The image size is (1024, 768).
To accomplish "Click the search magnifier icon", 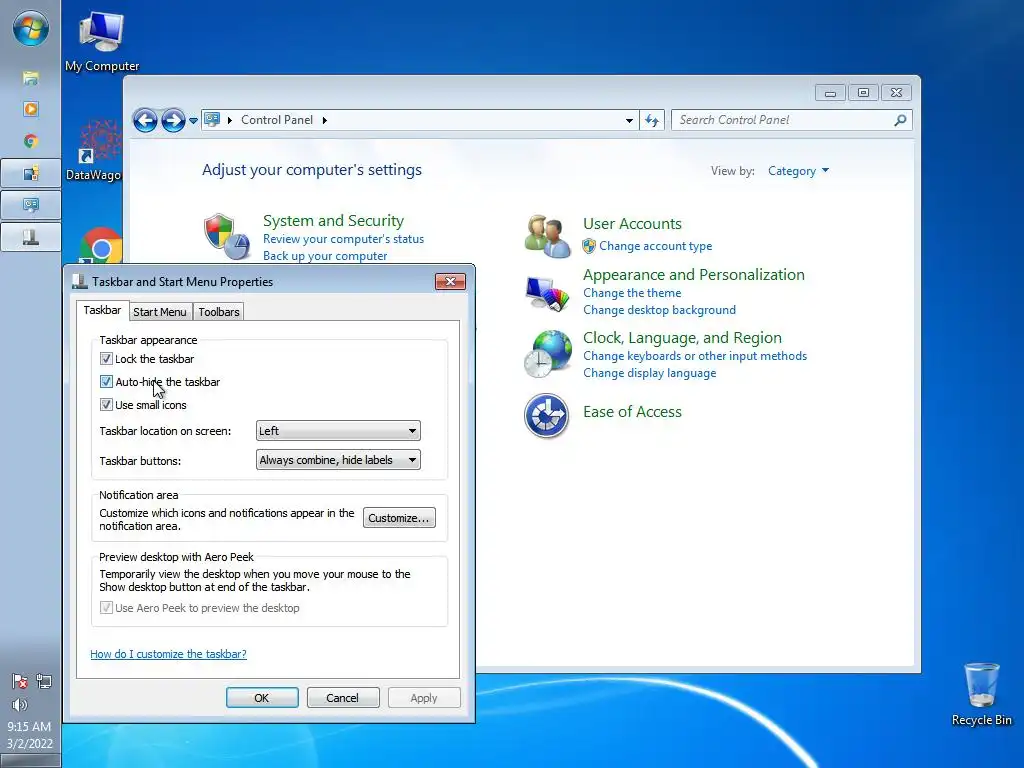I will [900, 120].
